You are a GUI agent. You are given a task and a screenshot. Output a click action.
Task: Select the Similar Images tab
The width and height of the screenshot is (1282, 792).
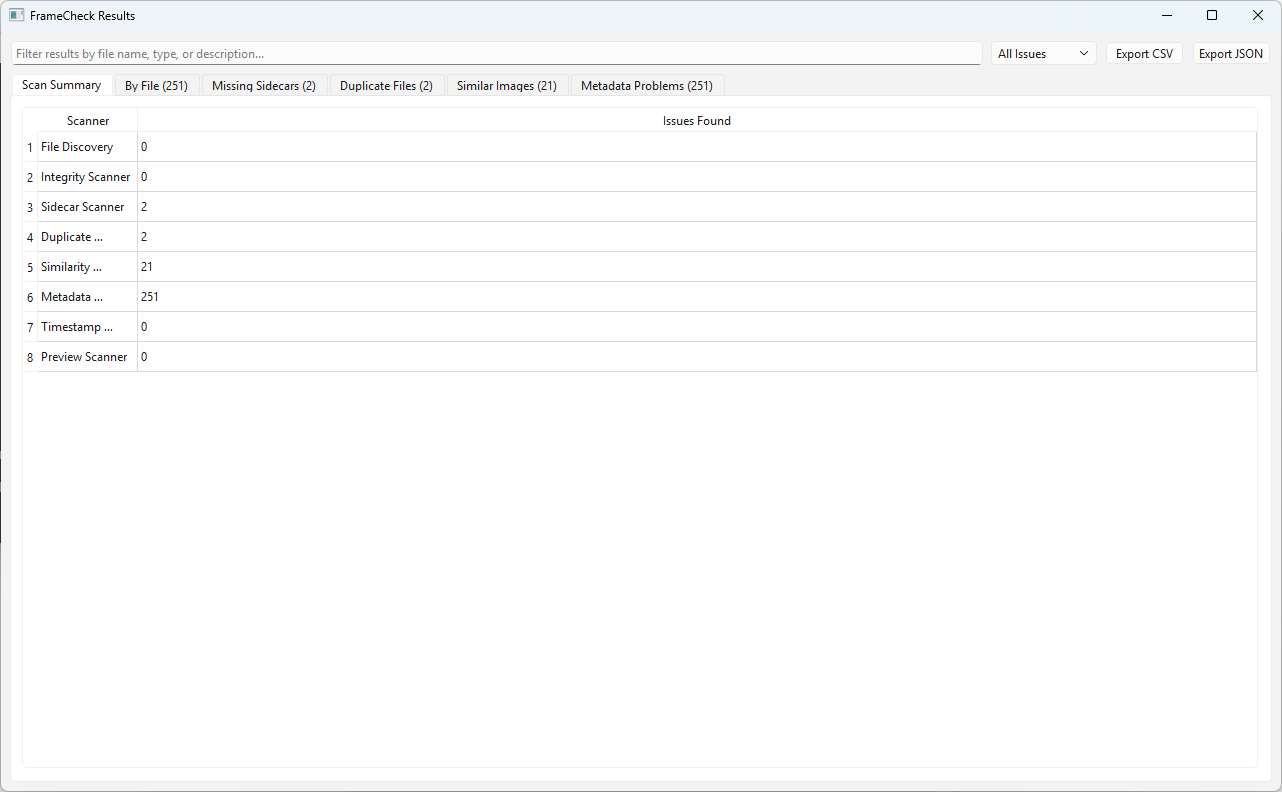pos(507,85)
